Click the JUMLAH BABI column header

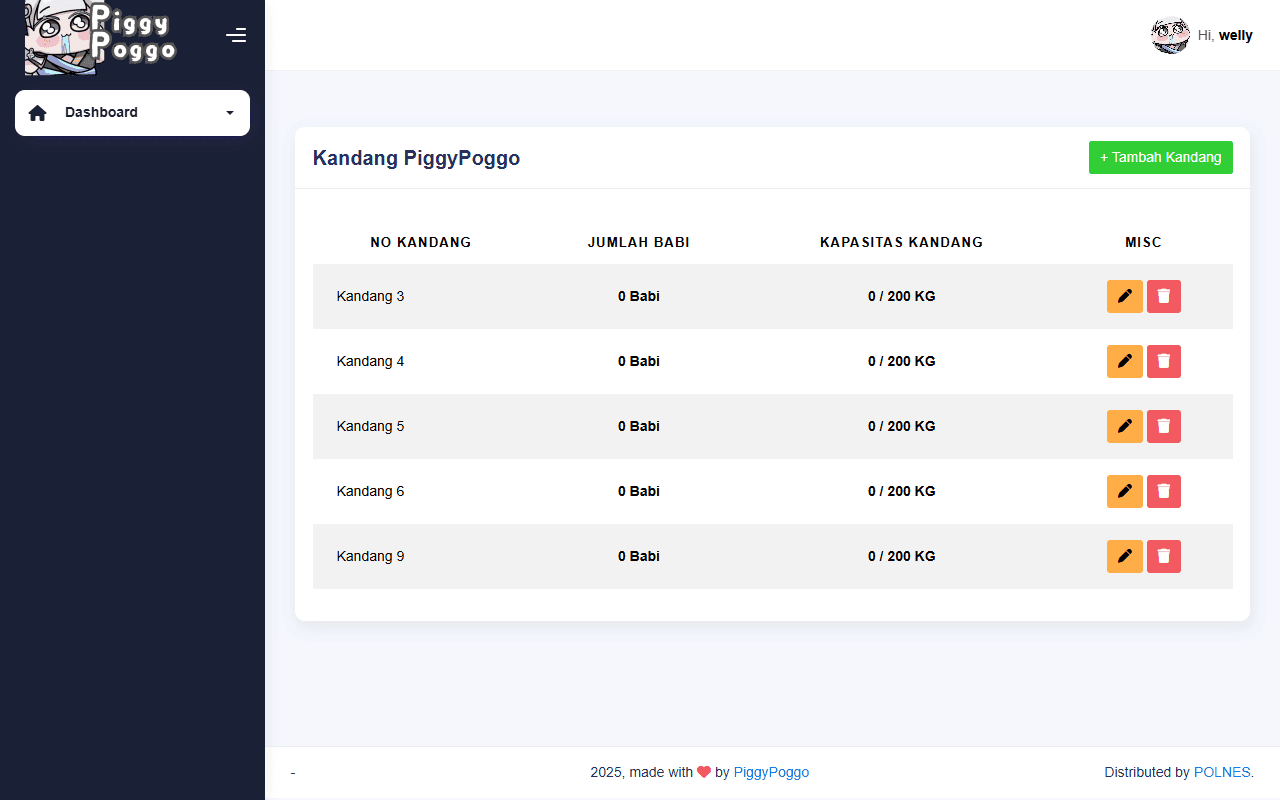[x=639, y=242]
